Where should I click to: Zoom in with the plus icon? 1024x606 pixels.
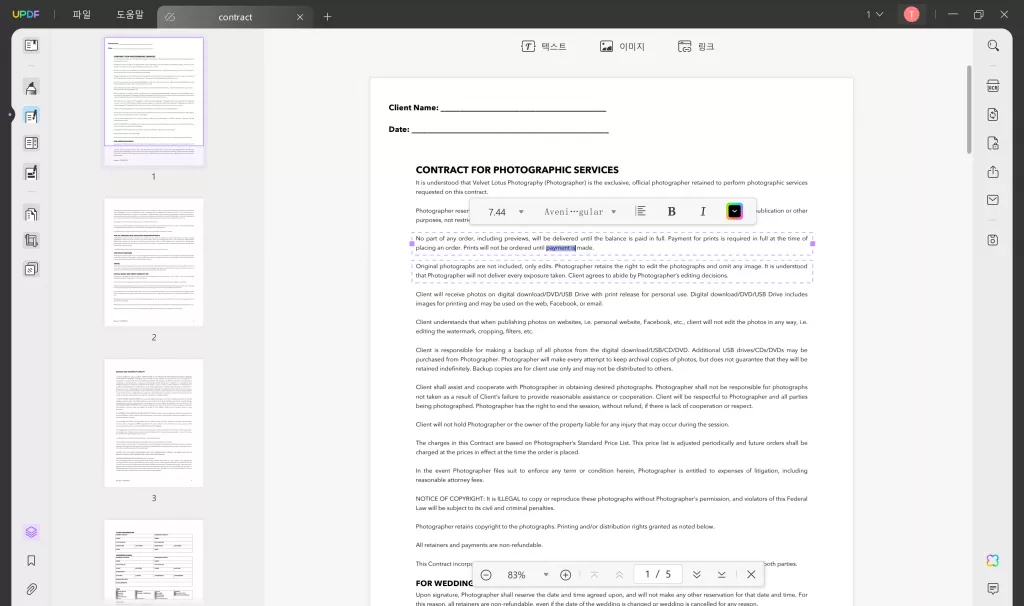pyautogui.click(x=566, y=575)
